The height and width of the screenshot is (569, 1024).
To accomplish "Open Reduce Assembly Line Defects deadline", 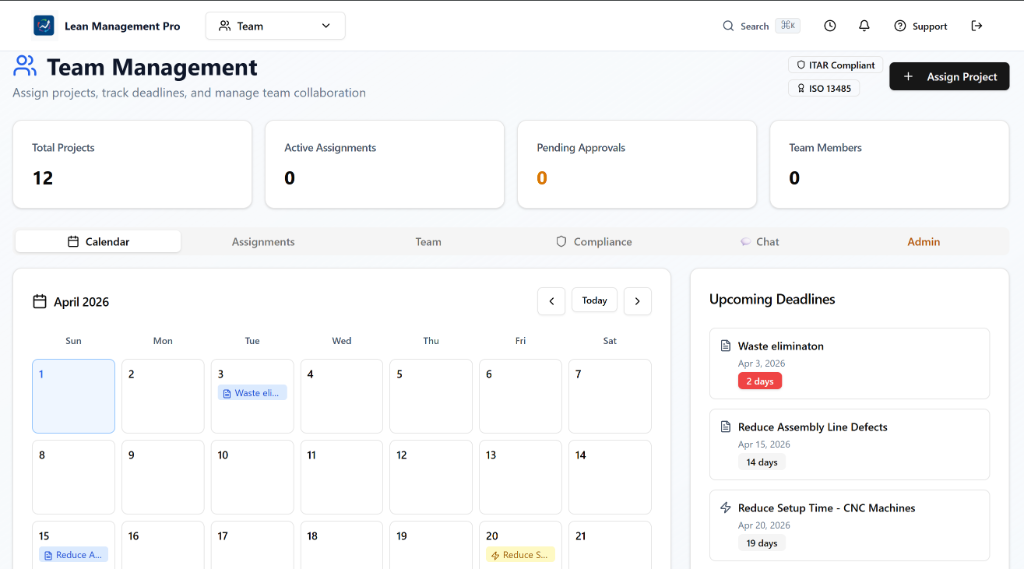I will pos(849,444).
